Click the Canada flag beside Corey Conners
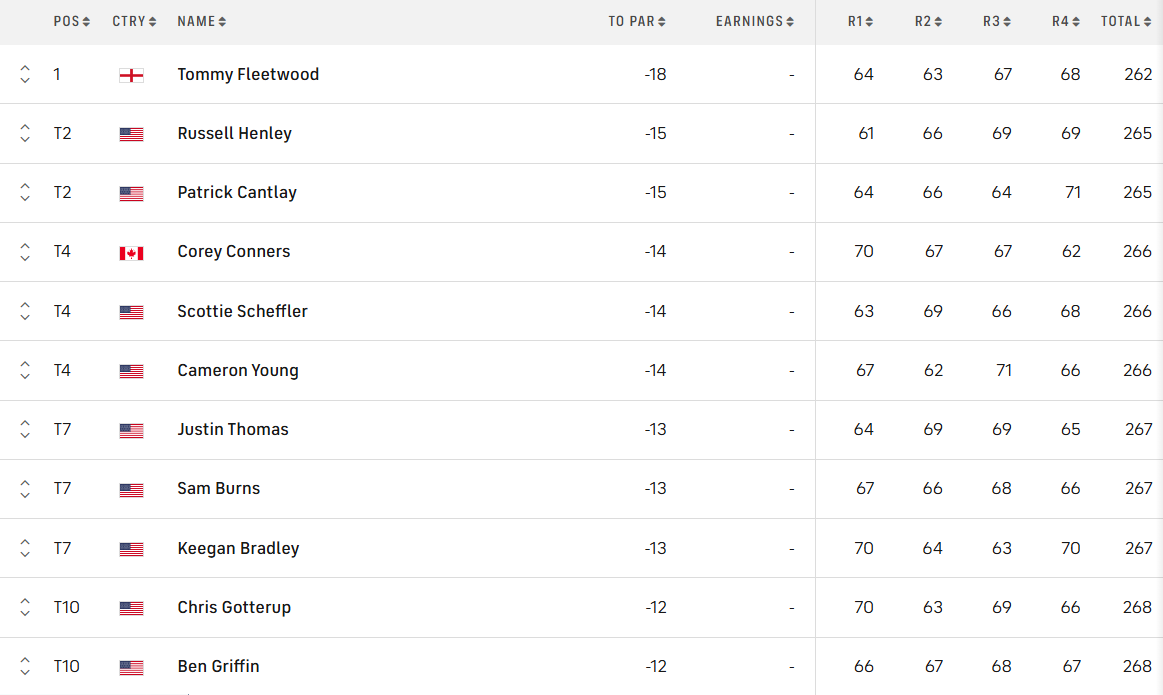Screen dimensions: 1163x695 pyautogui.click(x=131, y=253)
